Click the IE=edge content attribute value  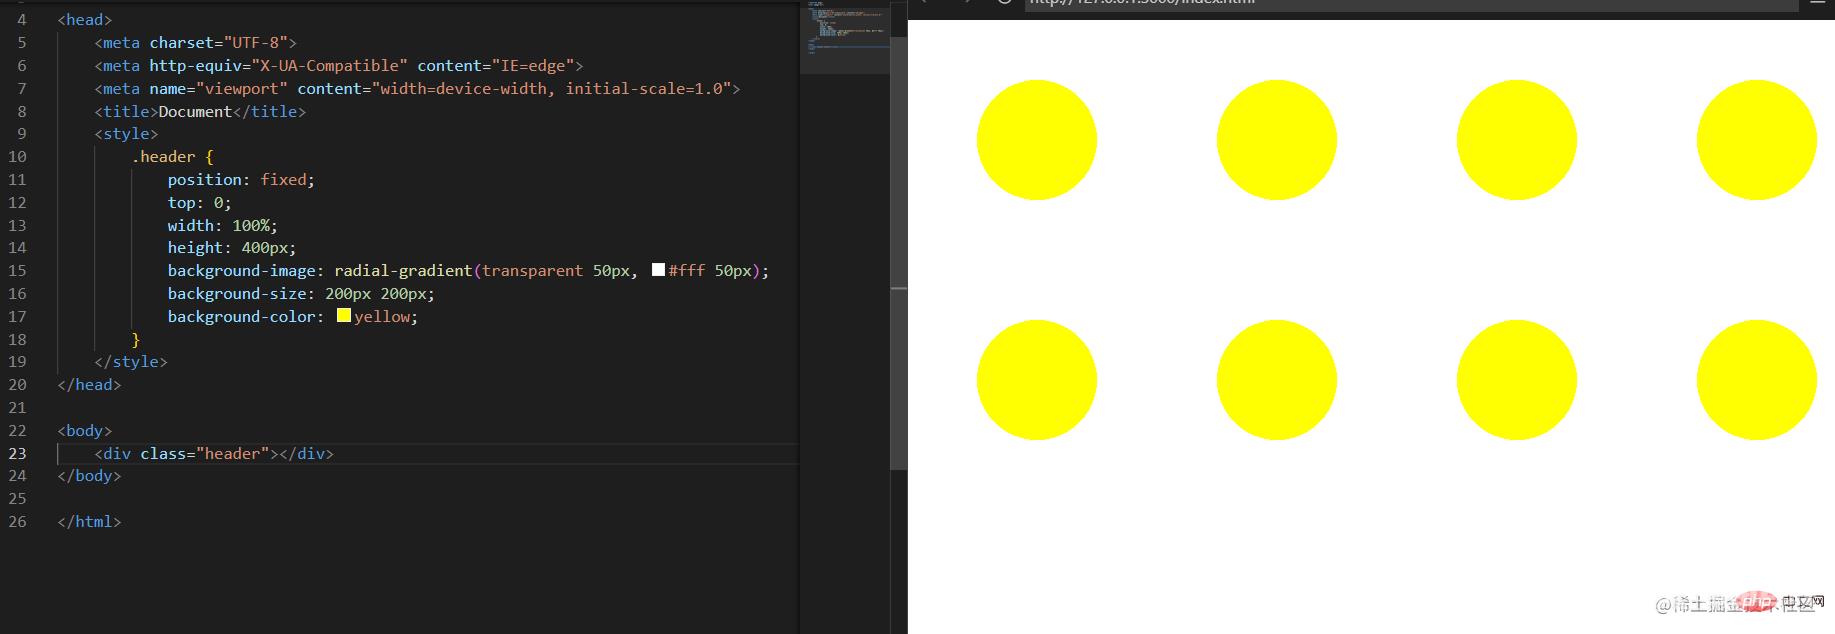pos(531,66)
